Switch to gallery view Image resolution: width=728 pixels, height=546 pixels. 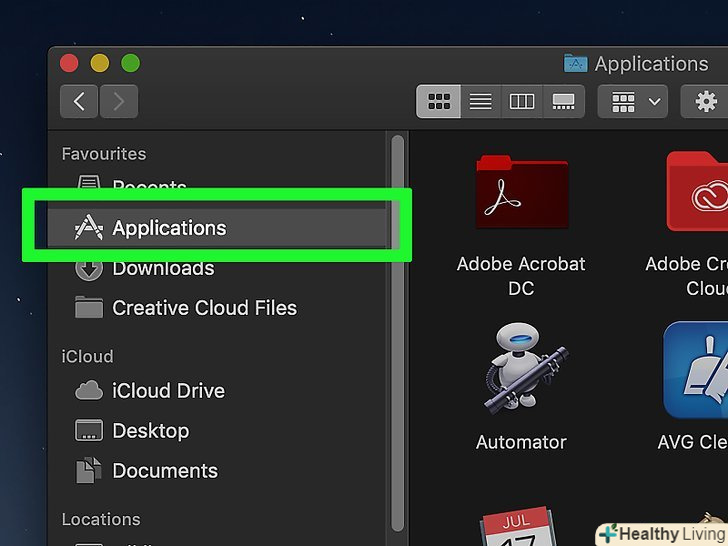pyautogui.click(x=563, y=101)
